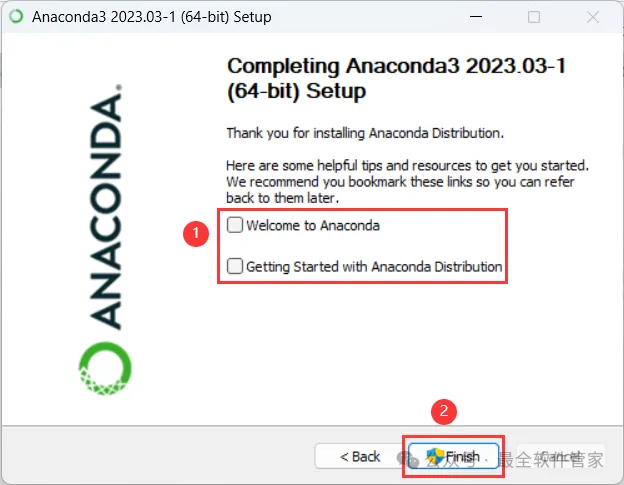Click the red numbered circle 2 marker
Image resolution: width=624 pixels, height=485 pixels.
[x=444, y=411]
